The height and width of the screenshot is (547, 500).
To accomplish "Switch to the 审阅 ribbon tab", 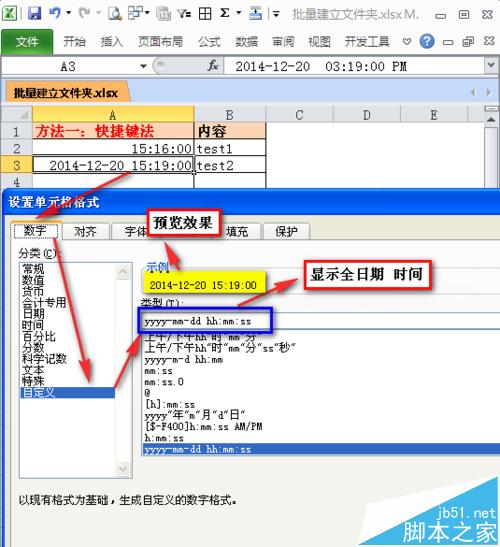I will [x=283, y=42].
